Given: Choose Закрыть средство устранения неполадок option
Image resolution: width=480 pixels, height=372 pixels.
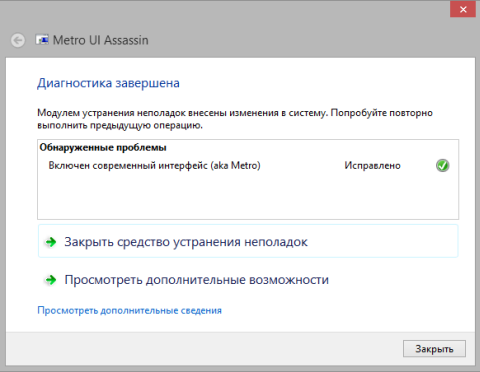Looking at the screenshot, I should (248, 241).
